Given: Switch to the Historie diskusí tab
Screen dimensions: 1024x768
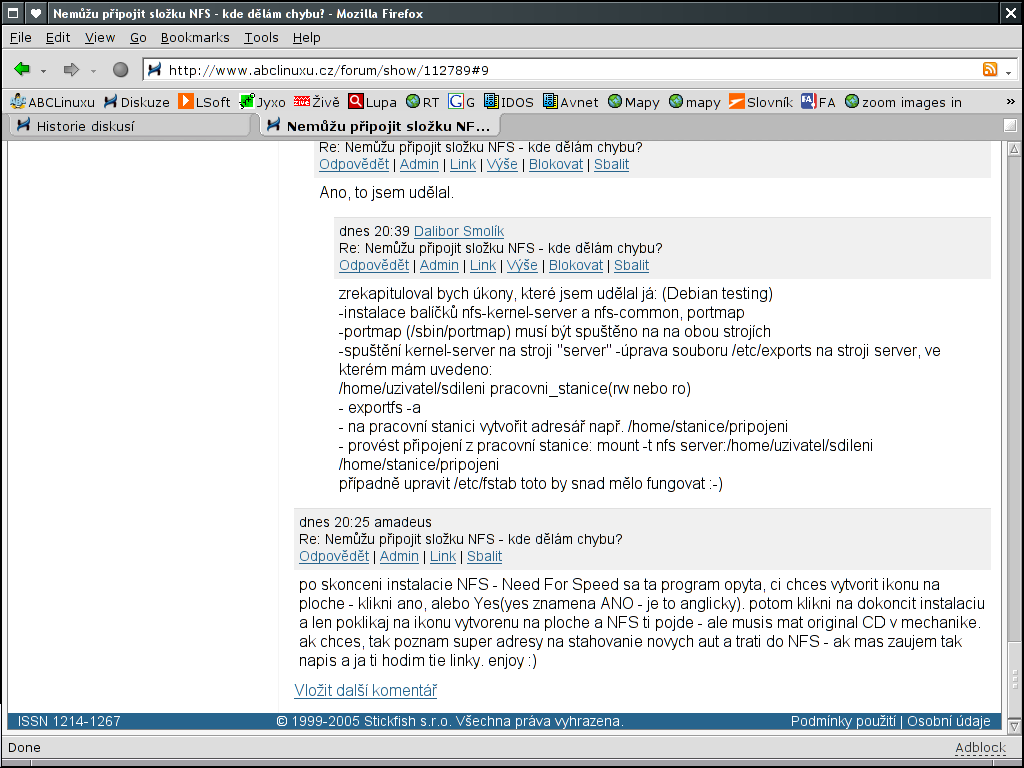Looking at the screenshot, I should [85, 126].
